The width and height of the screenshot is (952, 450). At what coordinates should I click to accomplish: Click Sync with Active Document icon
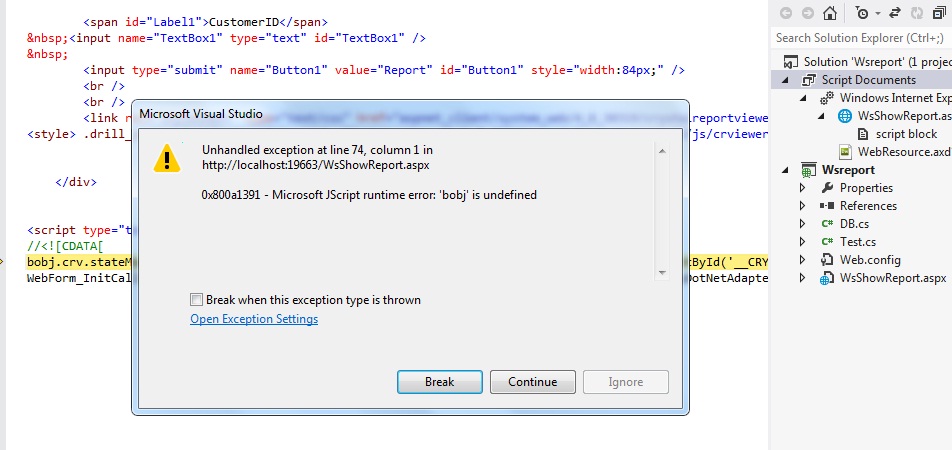[895, 13]
